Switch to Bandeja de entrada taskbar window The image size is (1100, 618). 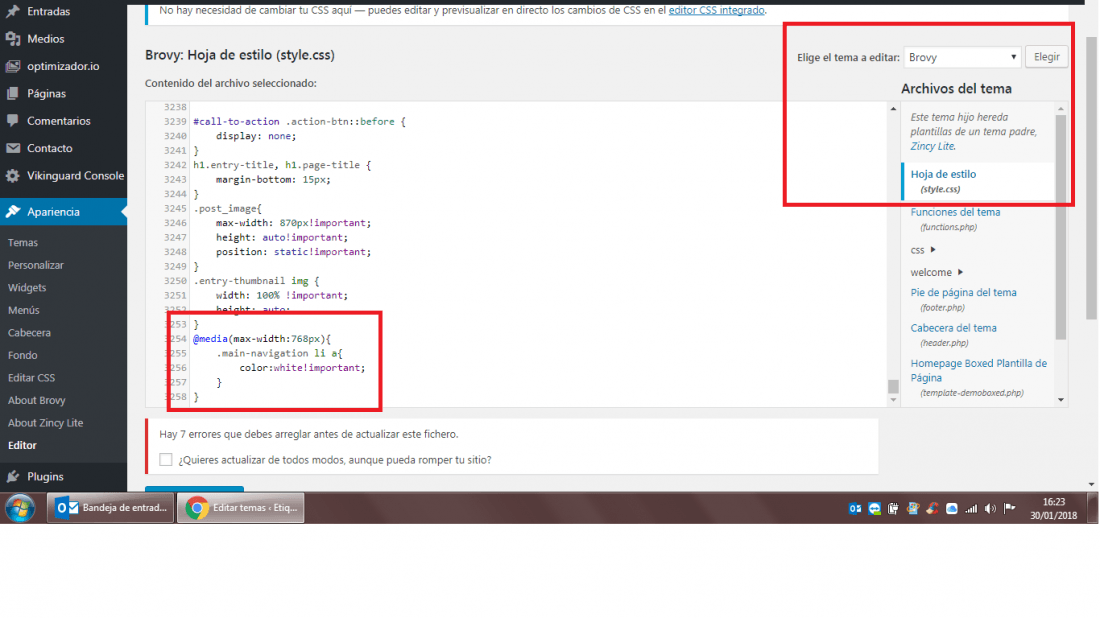tap(111, 507)
